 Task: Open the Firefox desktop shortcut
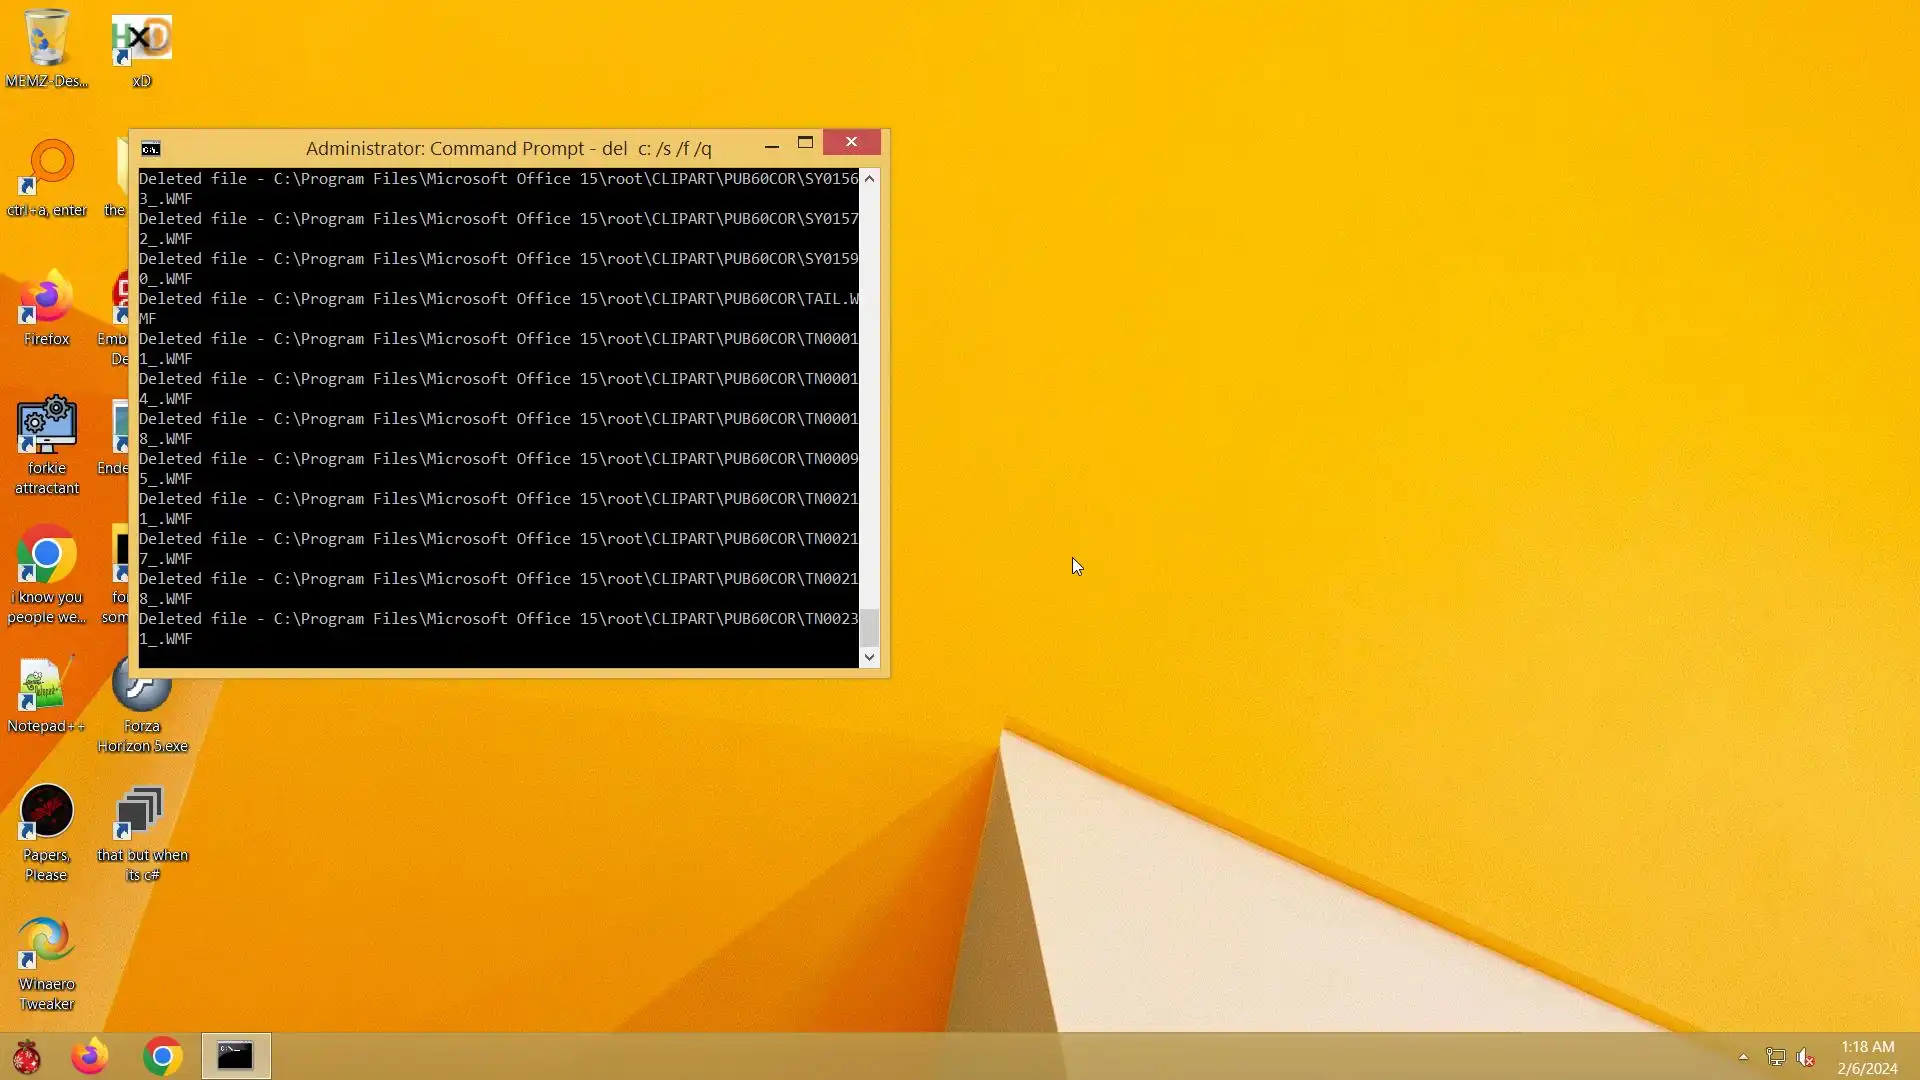pyautogui.click(x=46, y=300)
